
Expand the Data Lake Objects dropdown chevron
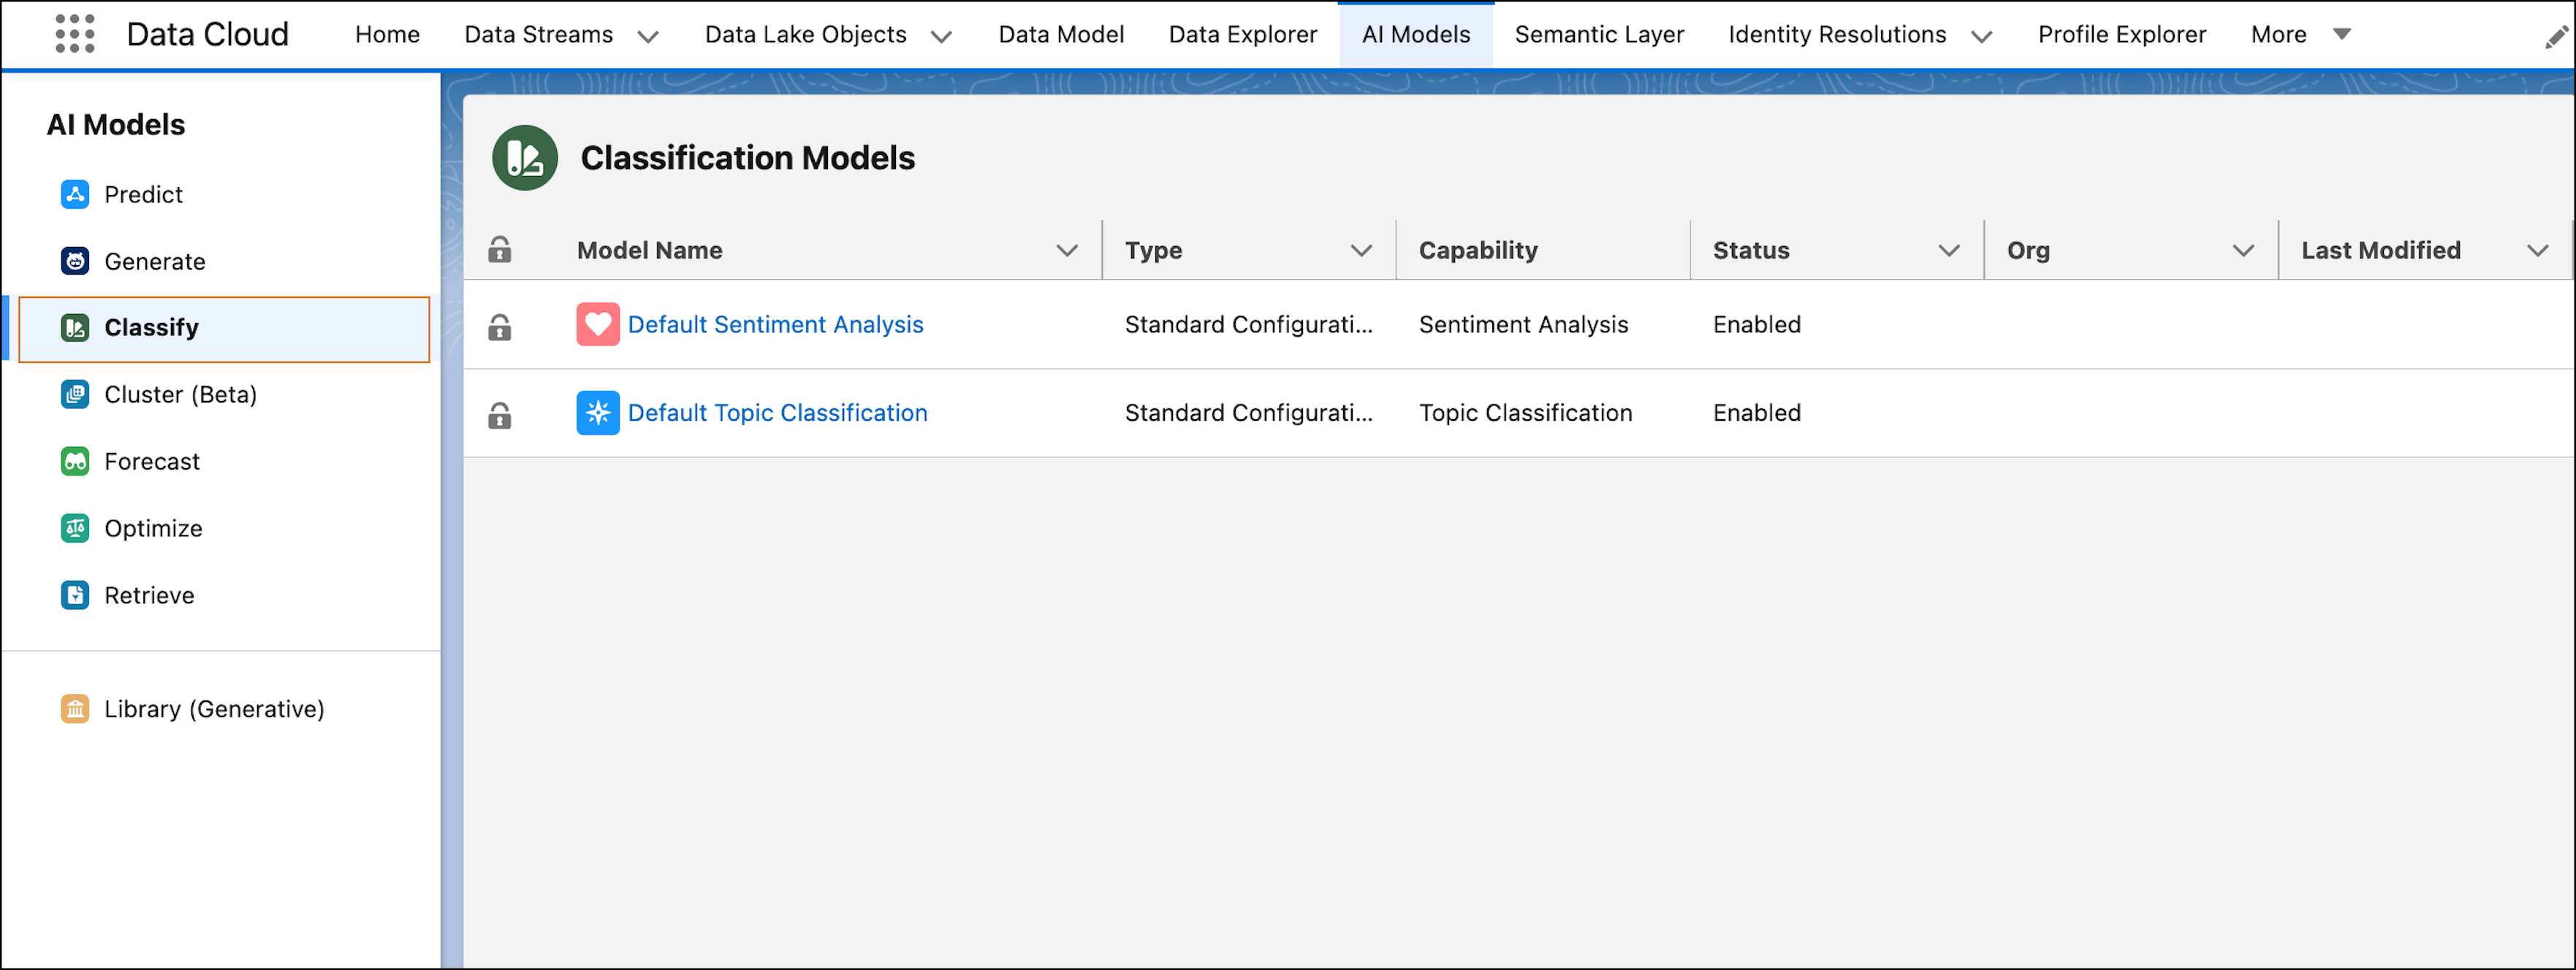pyautogui.click(x=941, y=37)
